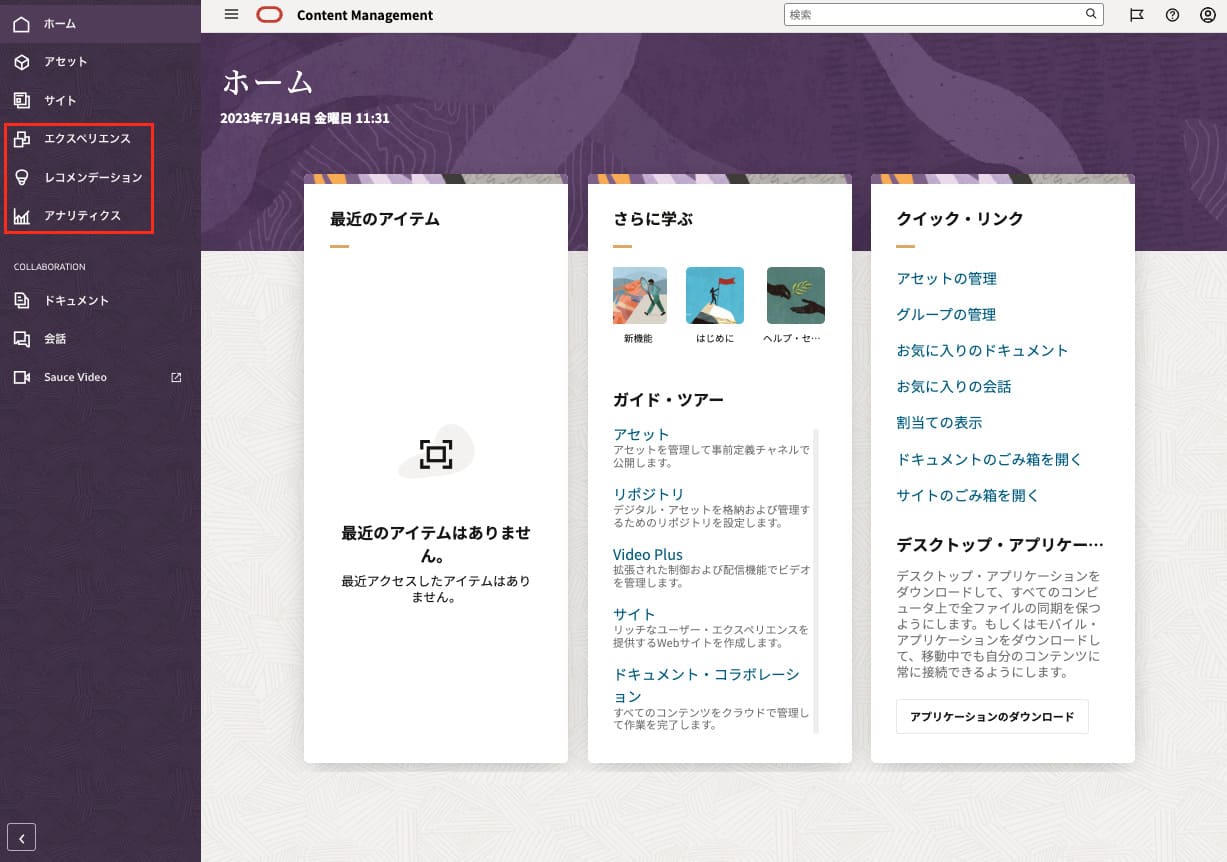Collapse the sidebar with chevron button
This screenshot has height=862, width=1227.
point(21,837)
